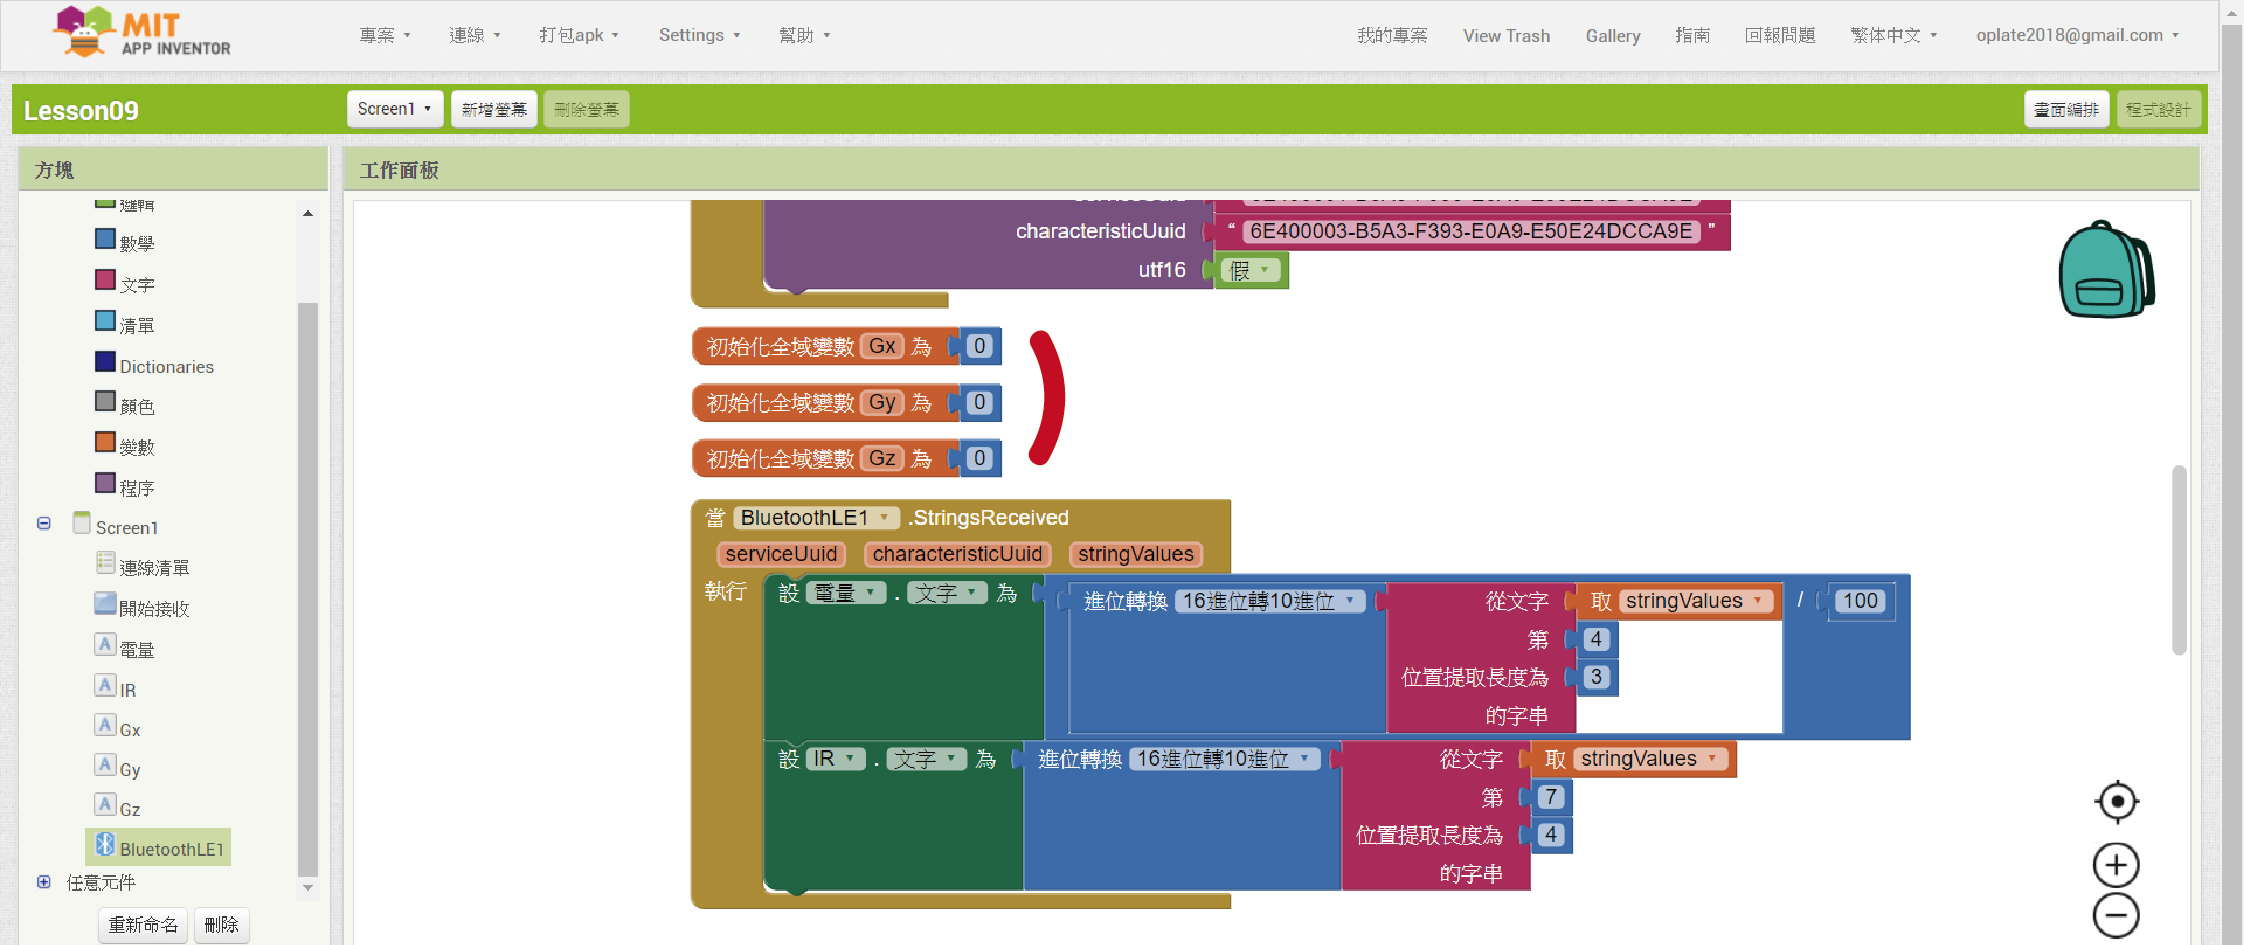Collapse the Screen1 tree node
Screen dimensions: 2244x945
coord(44,523)
